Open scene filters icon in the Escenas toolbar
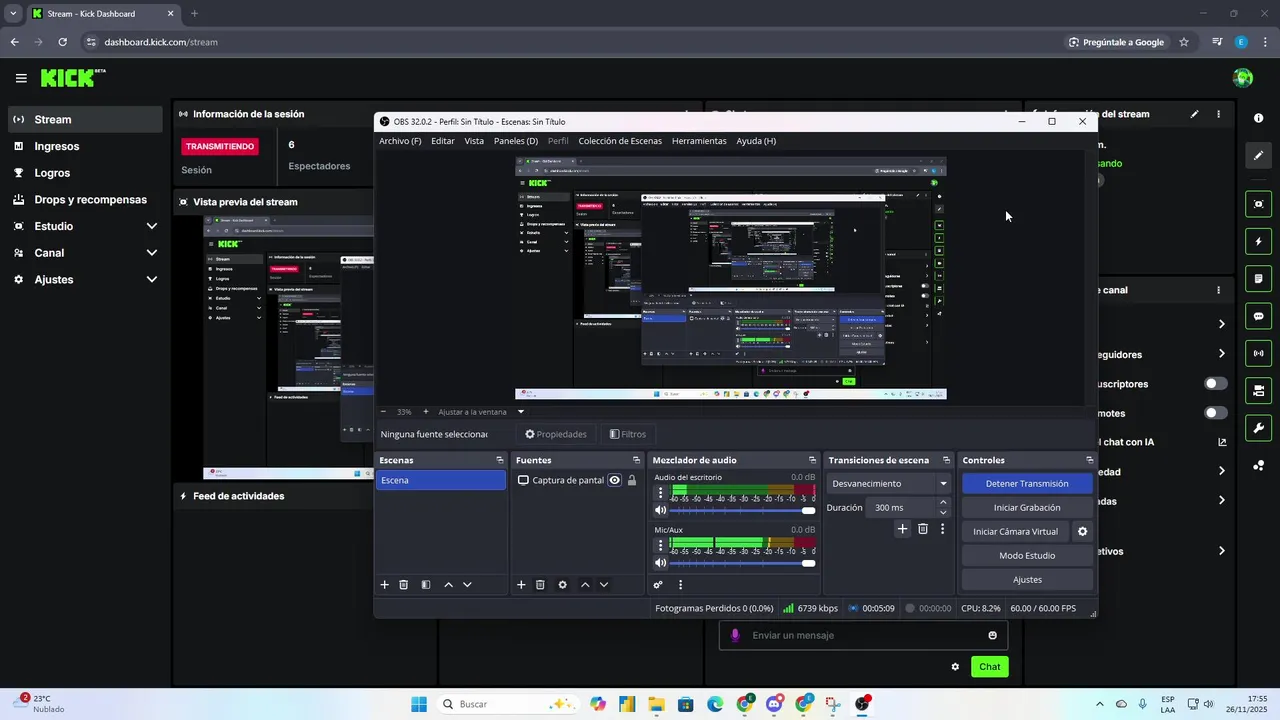Viewport: 1280px width, 720px height. tap(426, 585)
